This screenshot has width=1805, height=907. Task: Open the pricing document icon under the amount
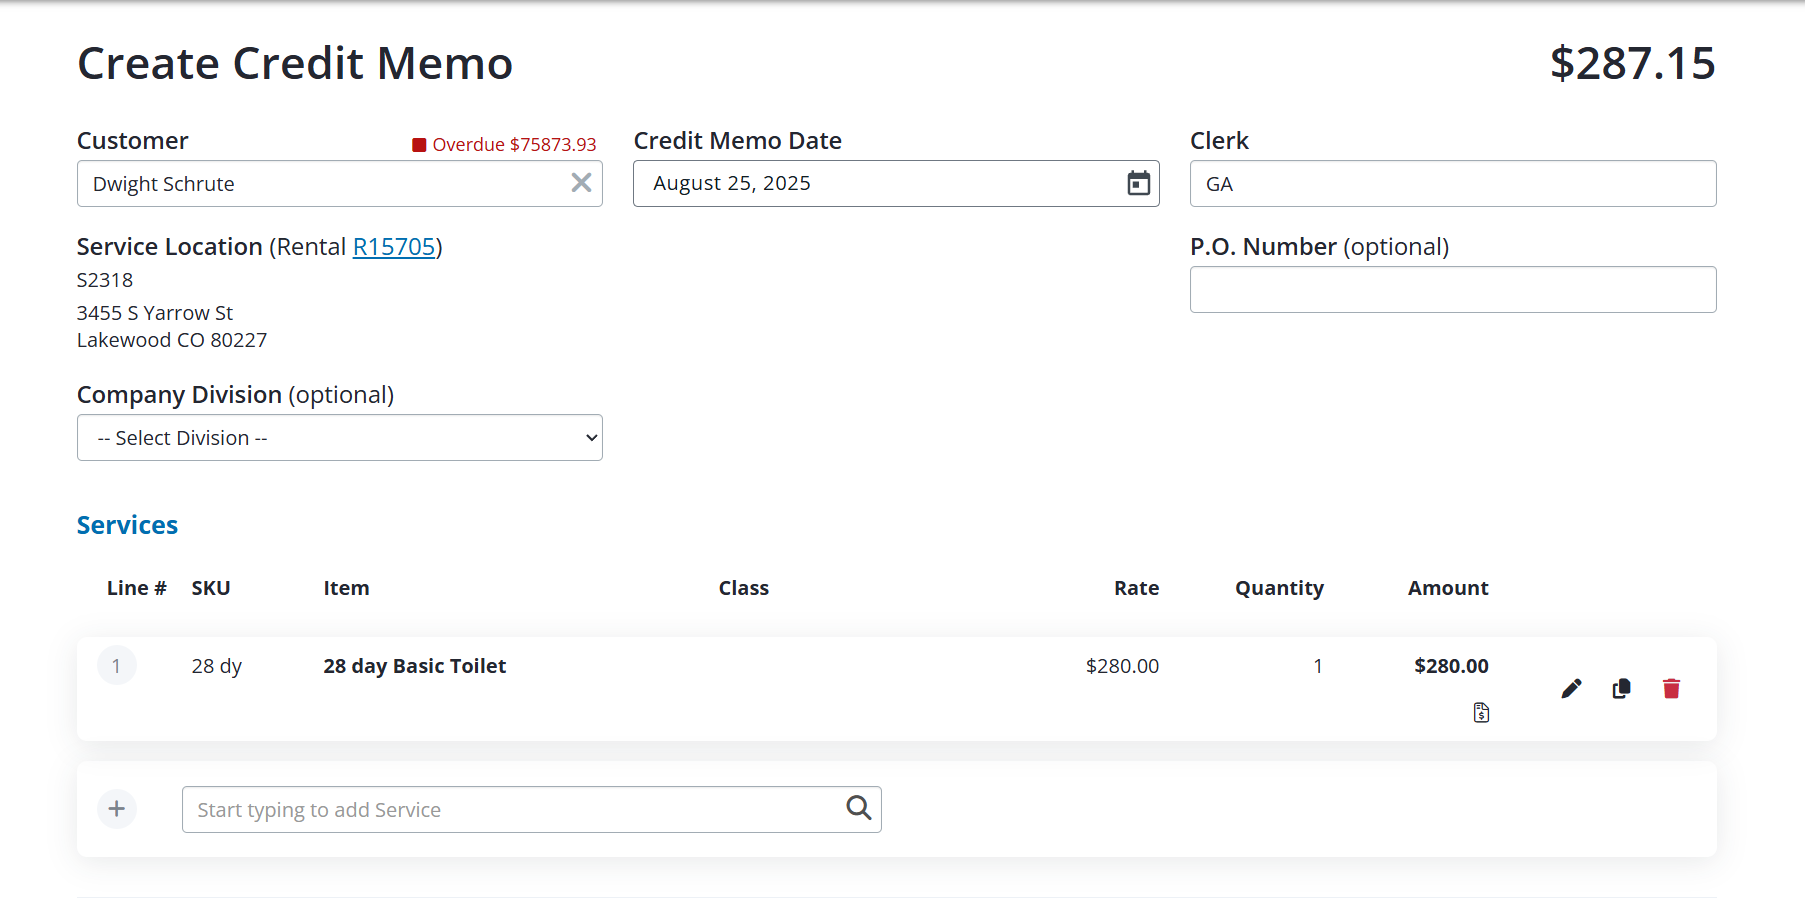coord(1481,712)
